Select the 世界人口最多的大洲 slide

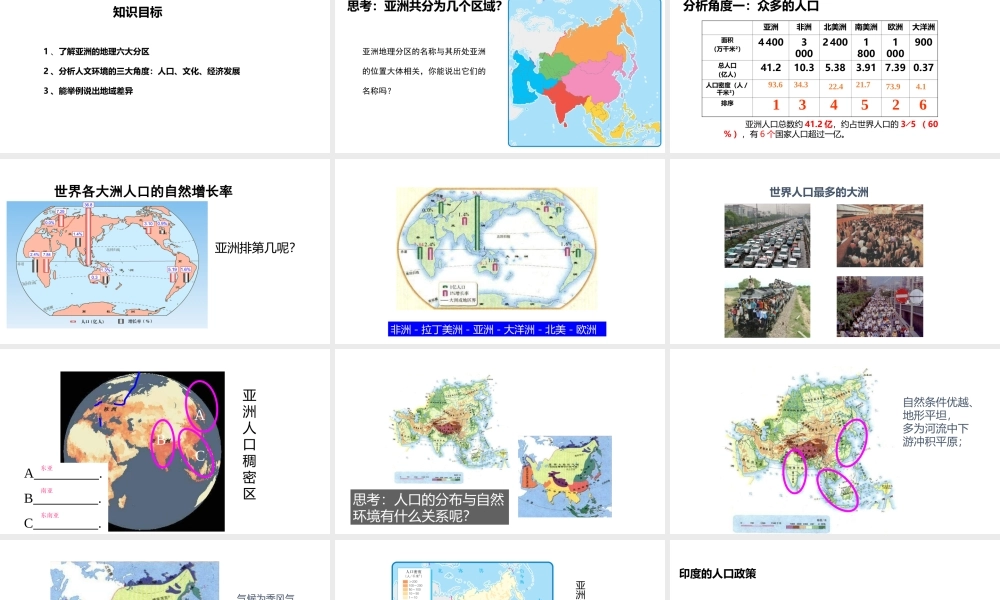tap(835, 251)
